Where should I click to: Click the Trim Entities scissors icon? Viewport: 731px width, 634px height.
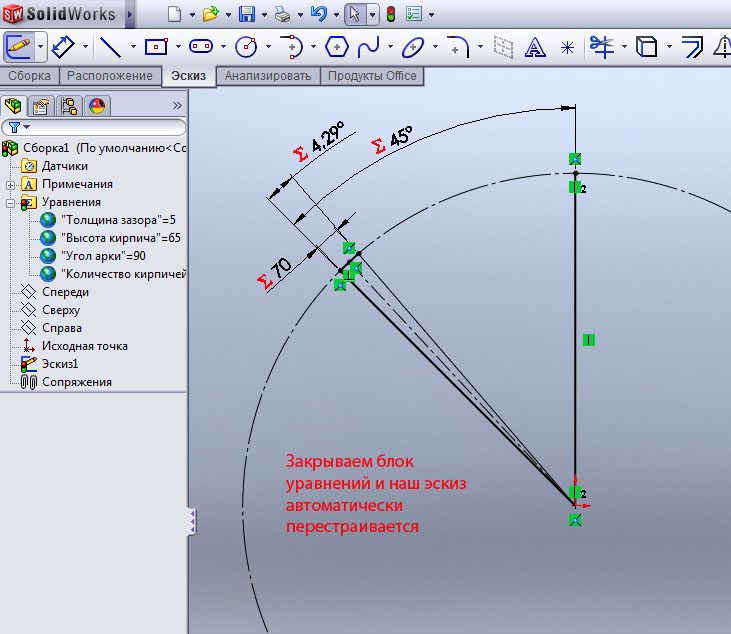click(x=600, y=46)
